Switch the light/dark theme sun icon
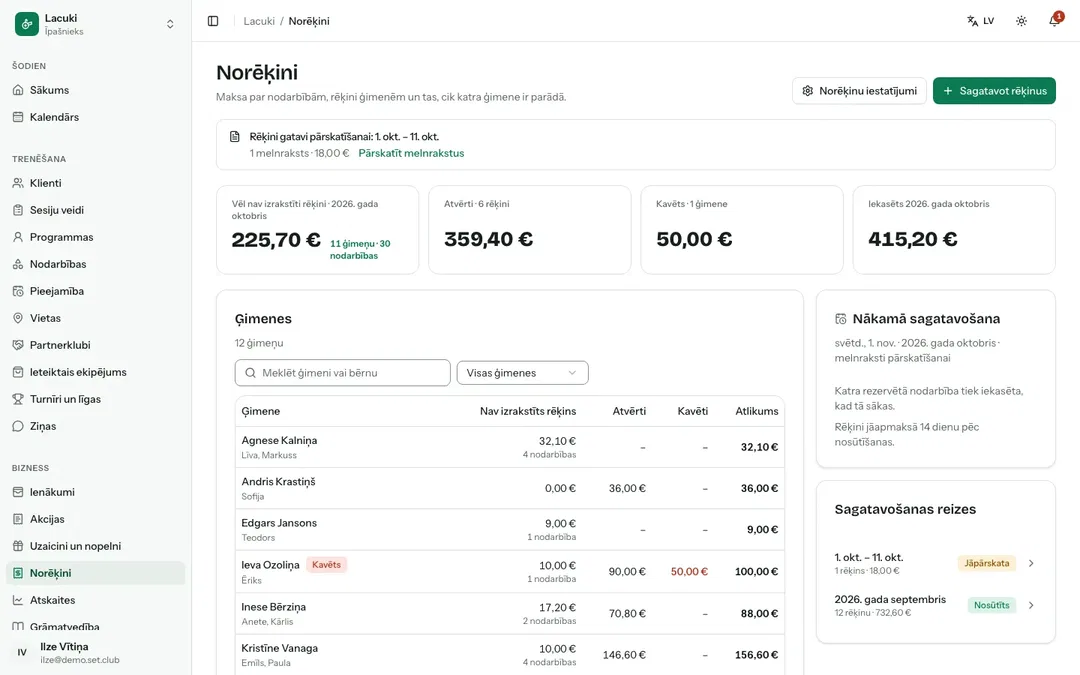This screenshot has width=1080, height=675. (x=1021, y=21)
